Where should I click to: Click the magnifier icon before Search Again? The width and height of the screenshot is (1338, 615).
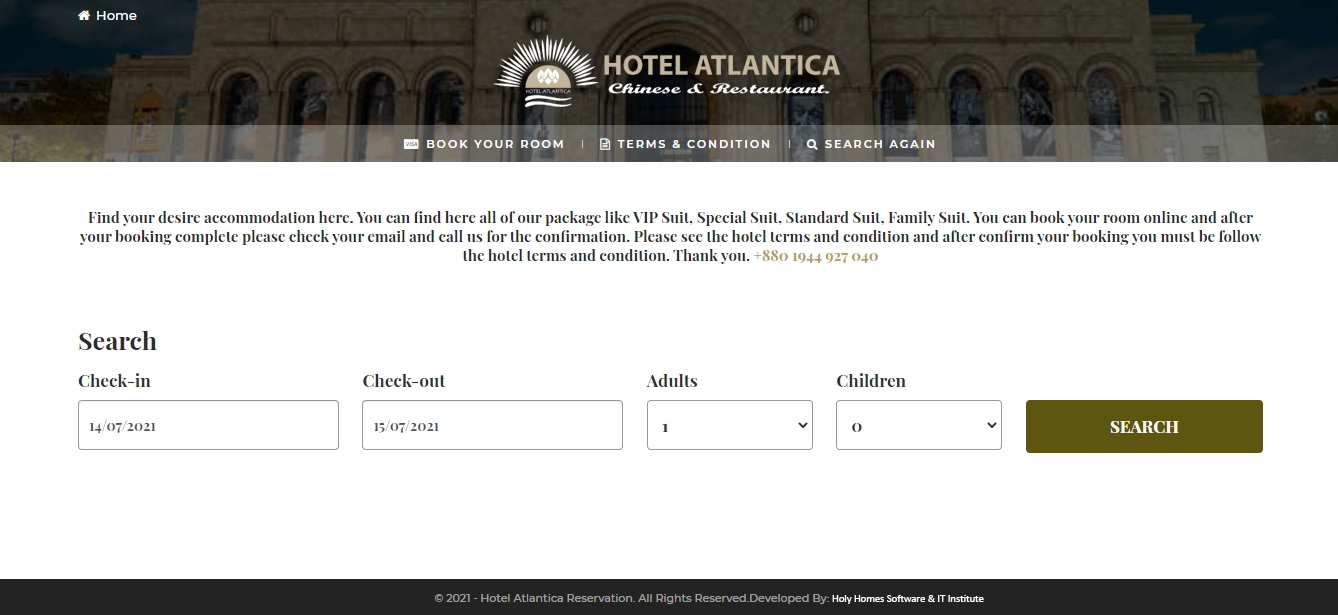click(812, 144)
